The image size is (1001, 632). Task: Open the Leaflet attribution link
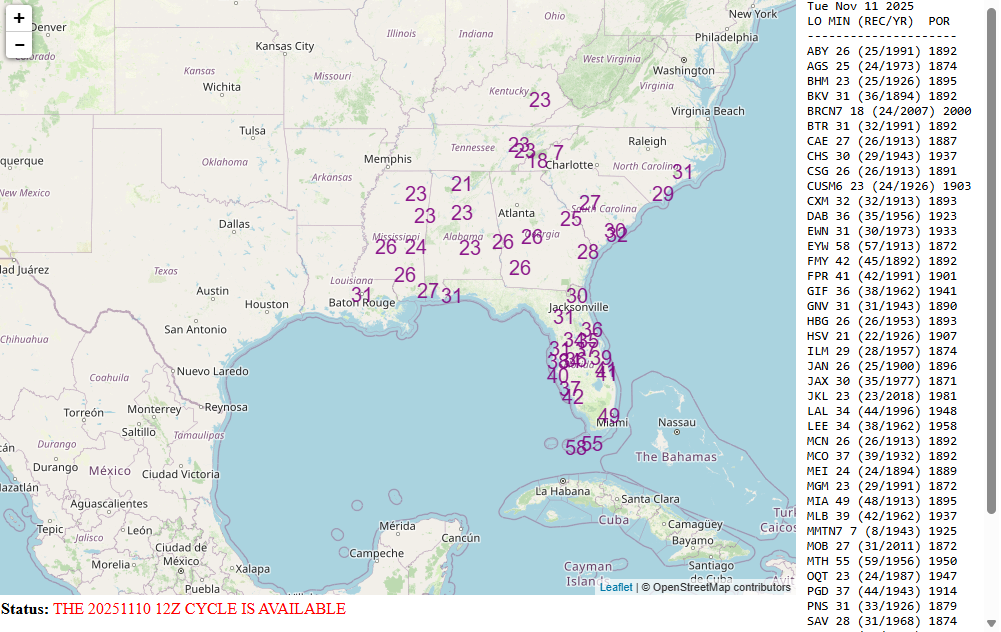615,587
